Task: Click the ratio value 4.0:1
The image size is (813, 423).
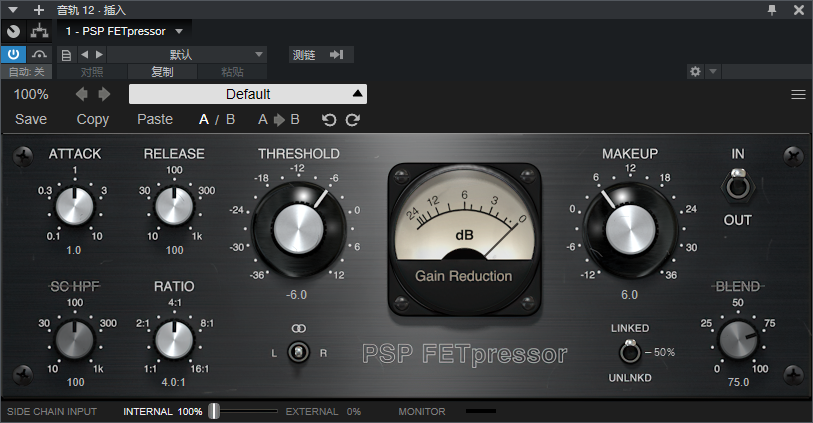Action: pos(174,383)
